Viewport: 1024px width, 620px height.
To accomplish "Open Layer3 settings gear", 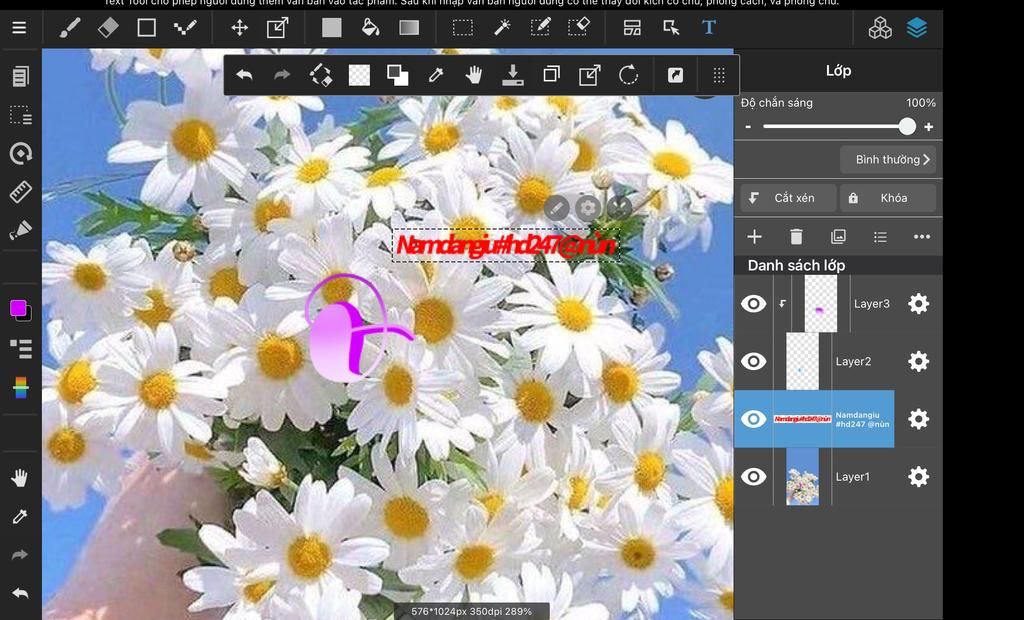I will (918, 304).
